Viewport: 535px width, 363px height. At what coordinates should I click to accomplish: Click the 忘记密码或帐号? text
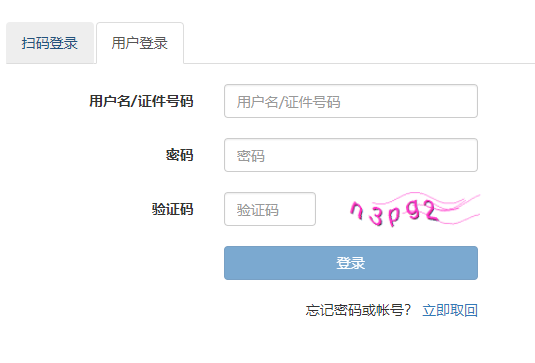pyautogui.click(x=358, y=310)
